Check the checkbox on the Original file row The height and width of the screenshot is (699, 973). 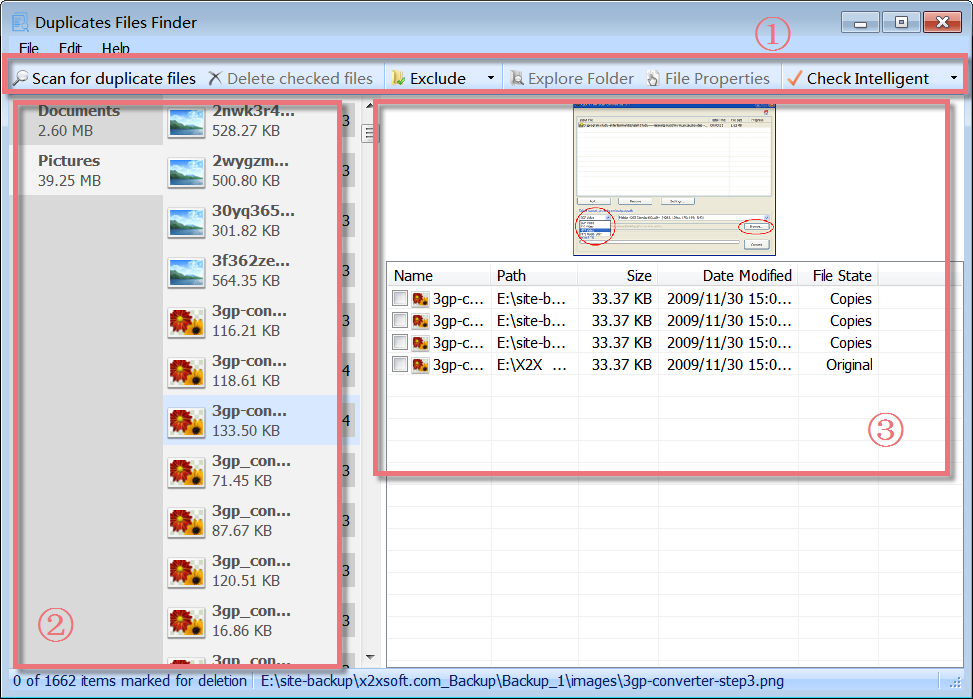coord(401,364)
